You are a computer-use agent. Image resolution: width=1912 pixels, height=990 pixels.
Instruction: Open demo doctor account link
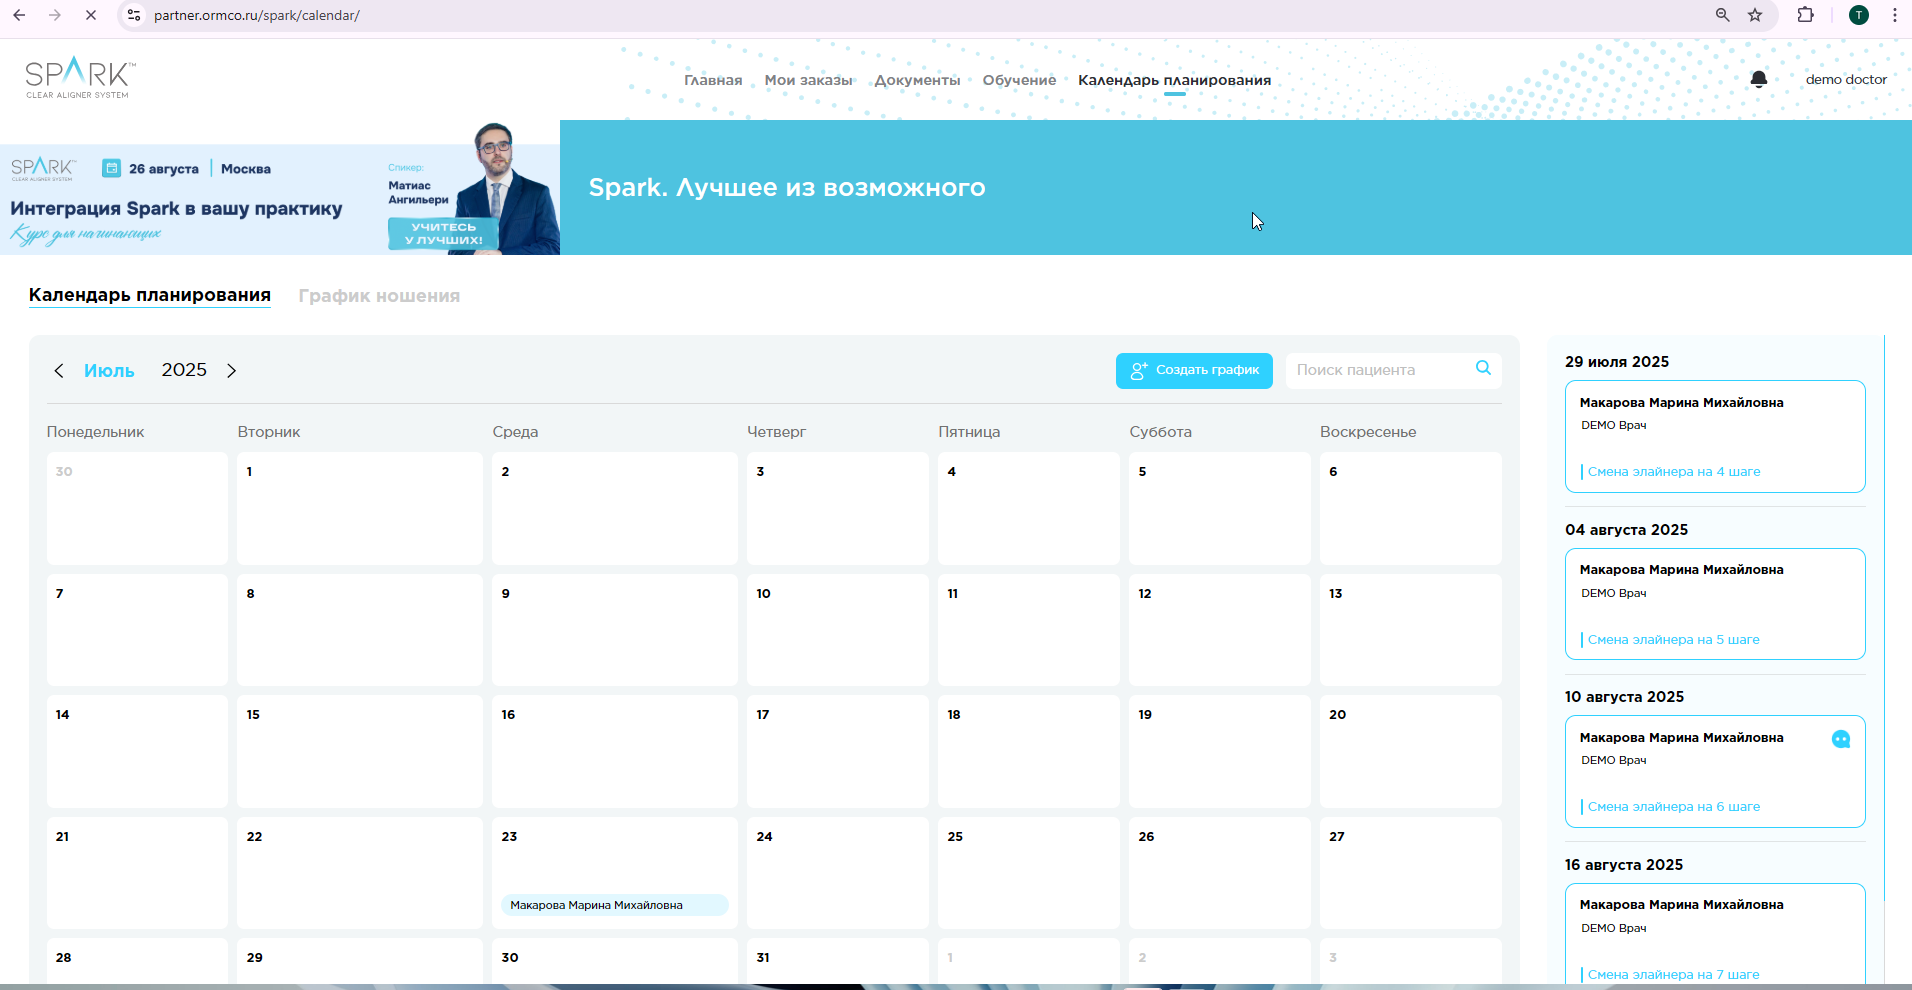pos(1846,79)
